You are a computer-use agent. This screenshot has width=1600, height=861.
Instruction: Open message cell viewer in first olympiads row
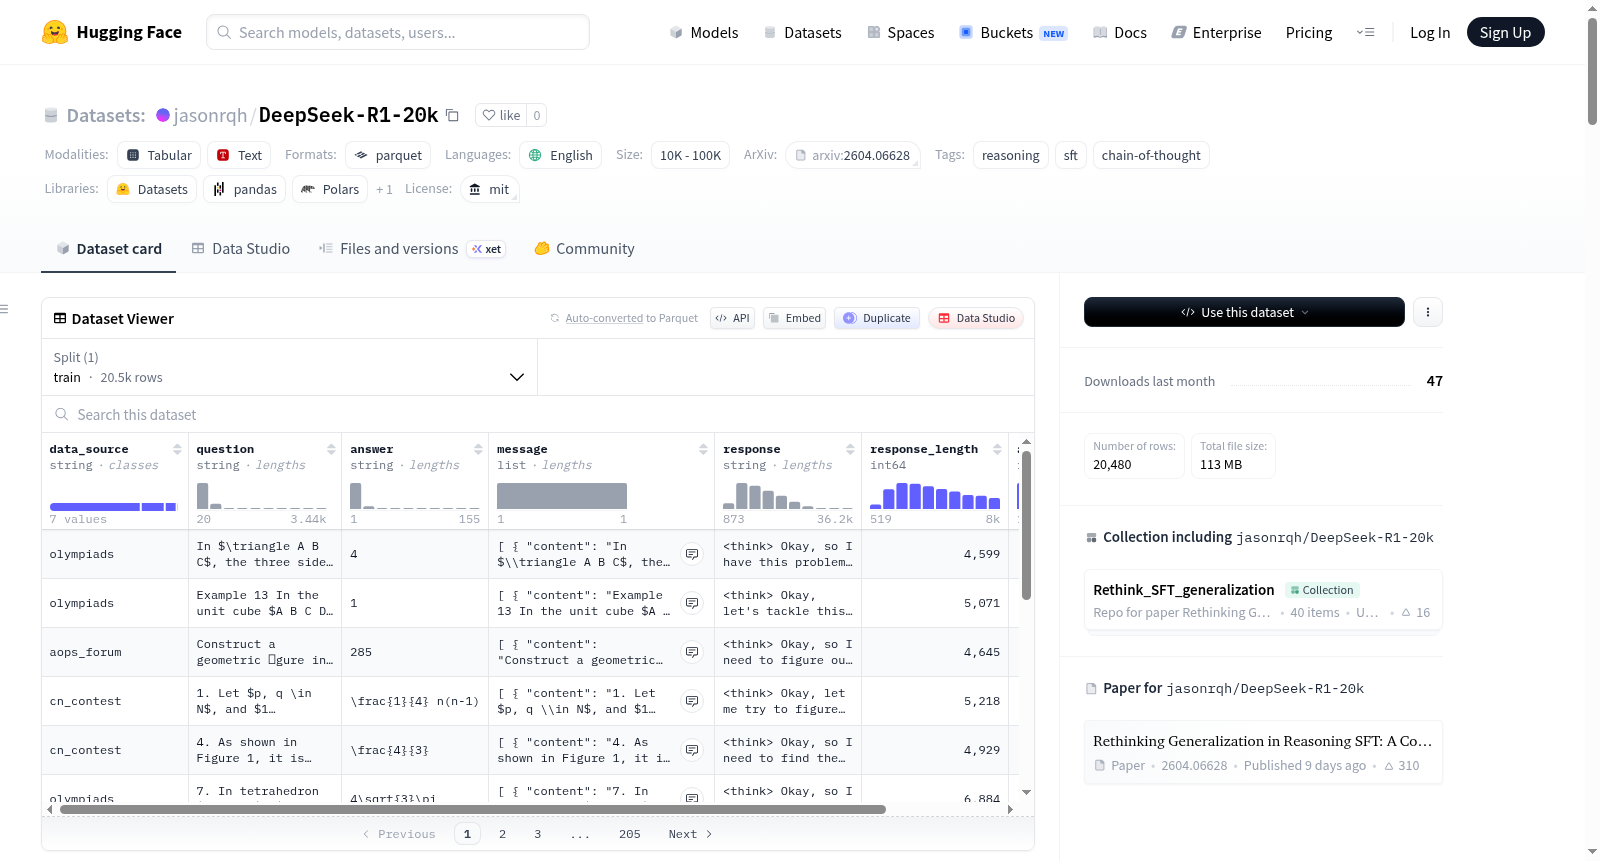click(692, 554)
